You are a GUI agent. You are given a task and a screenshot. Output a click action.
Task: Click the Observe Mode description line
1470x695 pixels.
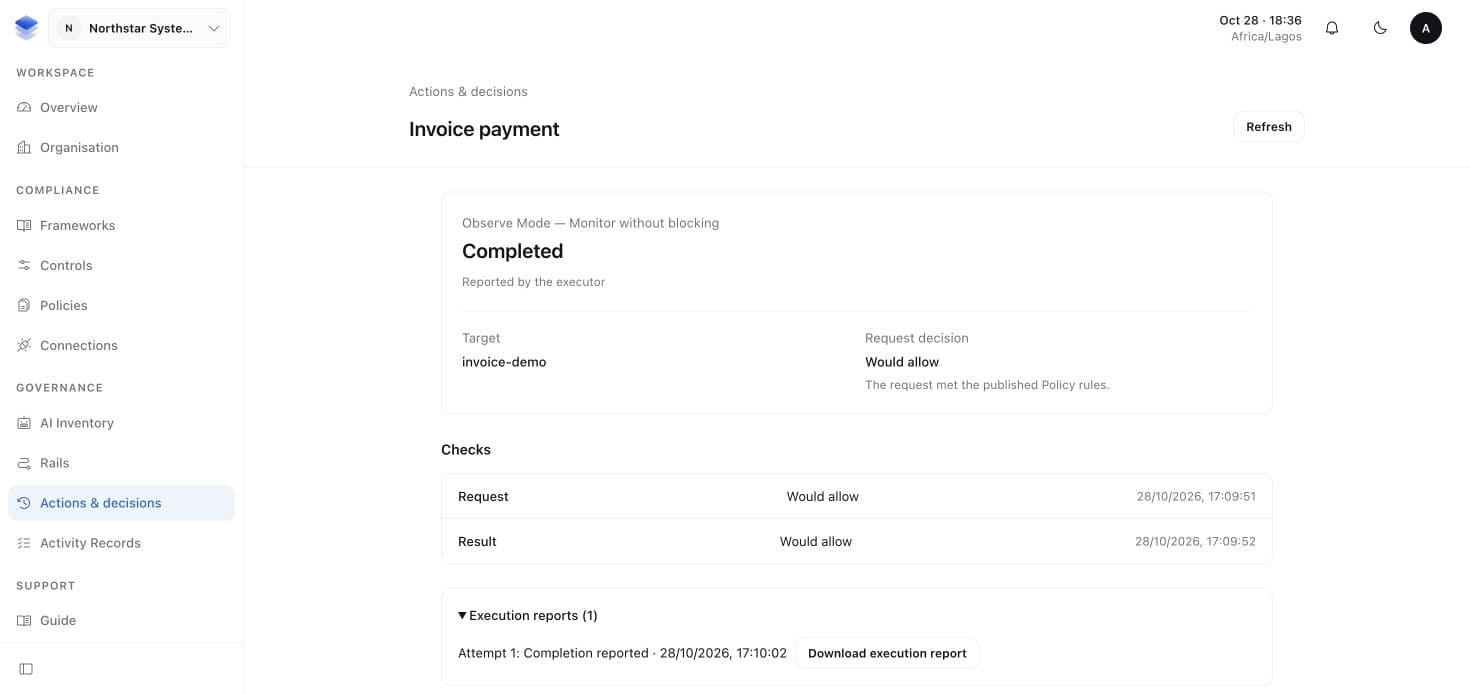590,223
